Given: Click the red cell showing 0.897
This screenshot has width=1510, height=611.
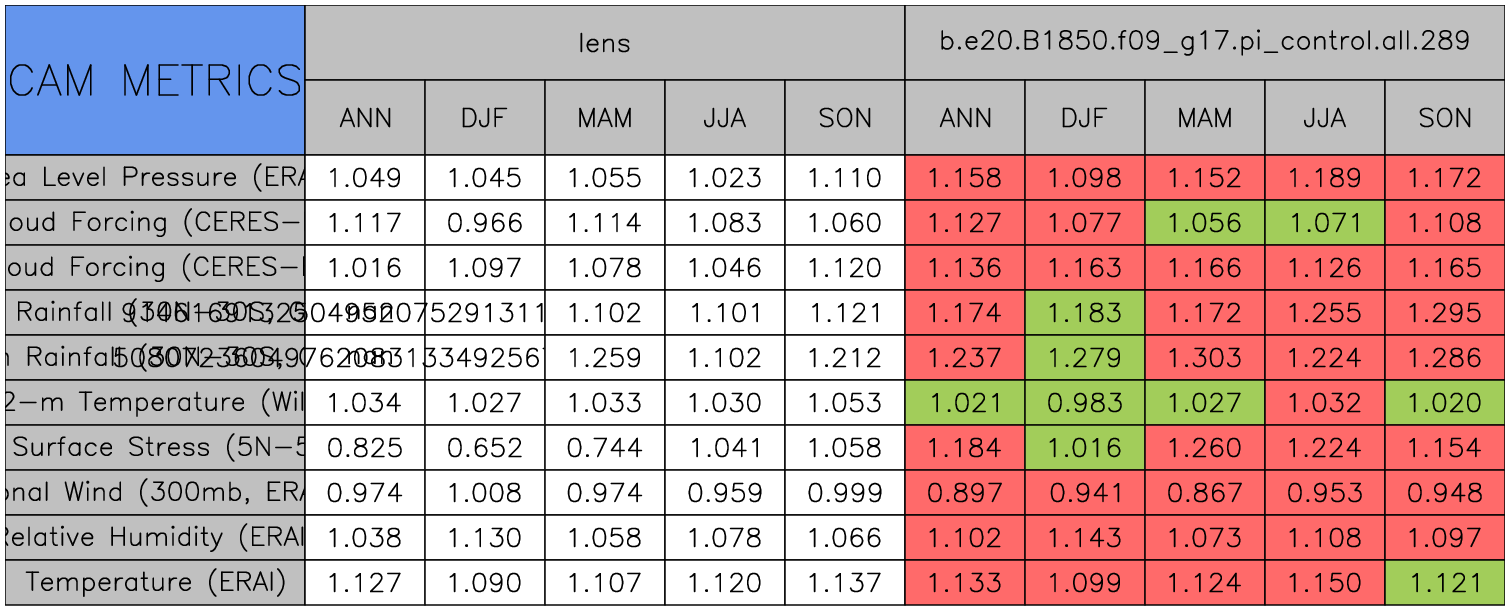Looking at the screenshot, I should click(x=964, y=493).
